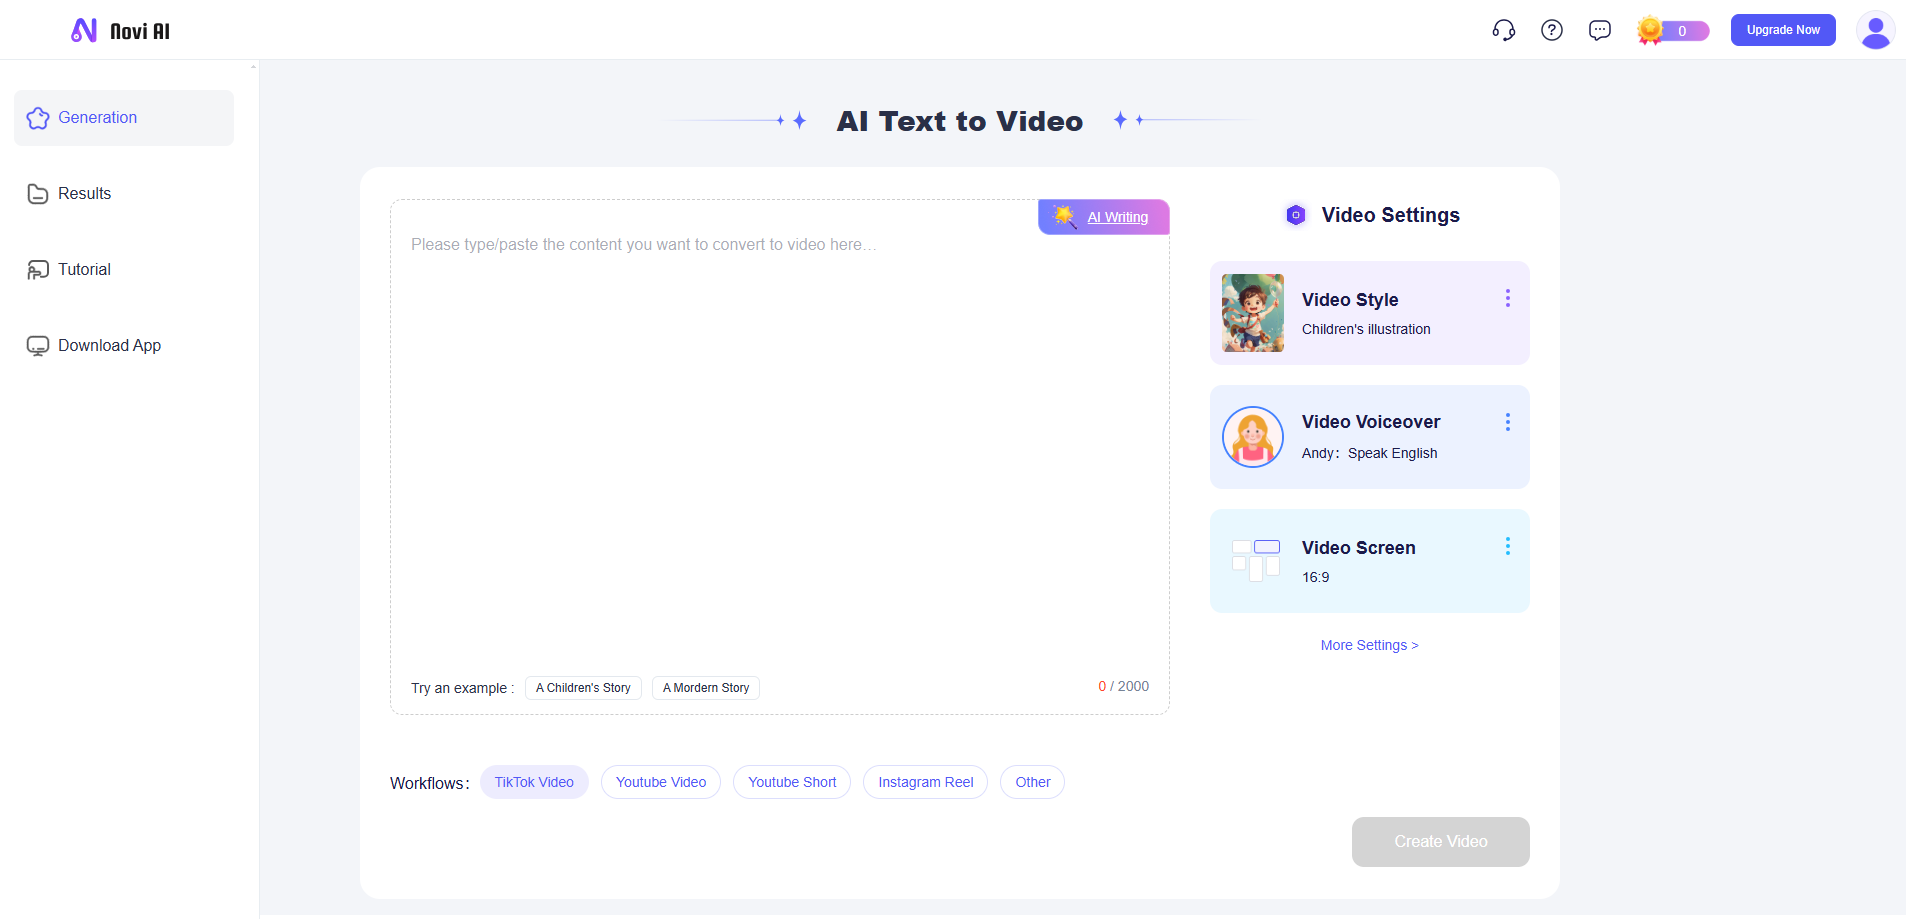This screenshot has height=919, width=1906.
Task: Choose the Instagram Reel workflow
Action: 924,782
